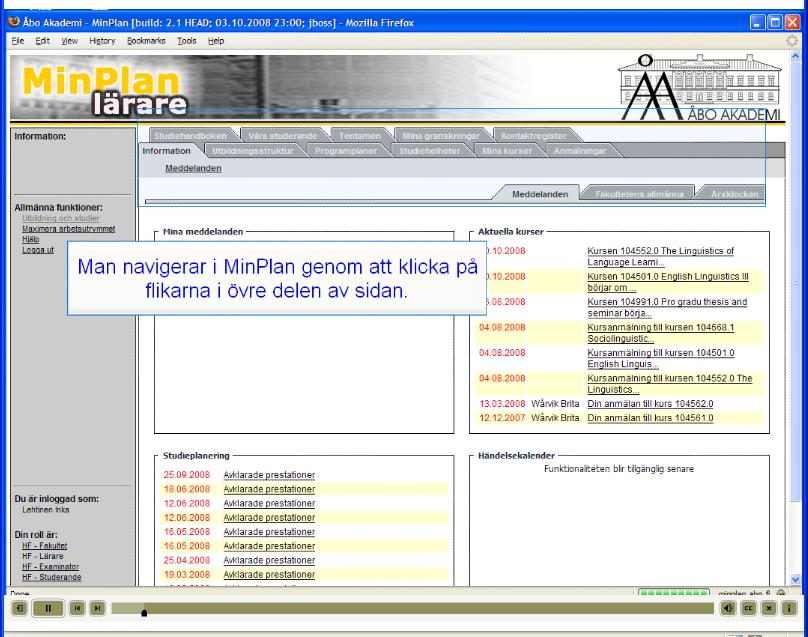Click the page scrollbar down arrow
This screenshot has height=637, width=808.
pos(795,579)
